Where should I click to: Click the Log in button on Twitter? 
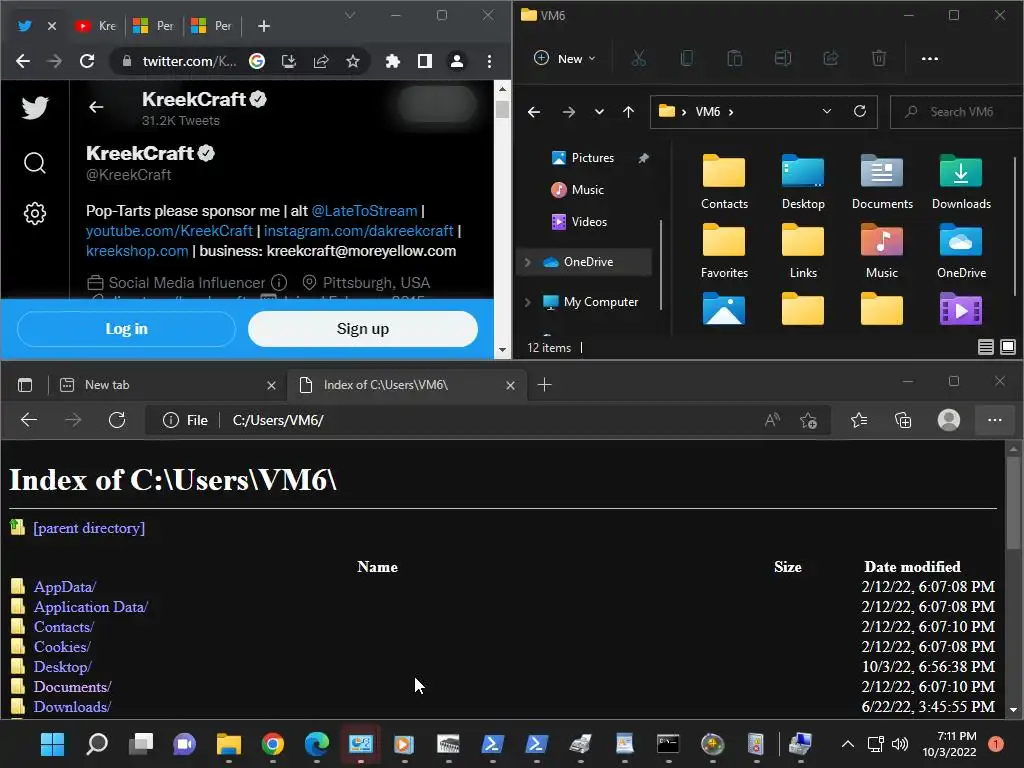pos(126,329)
